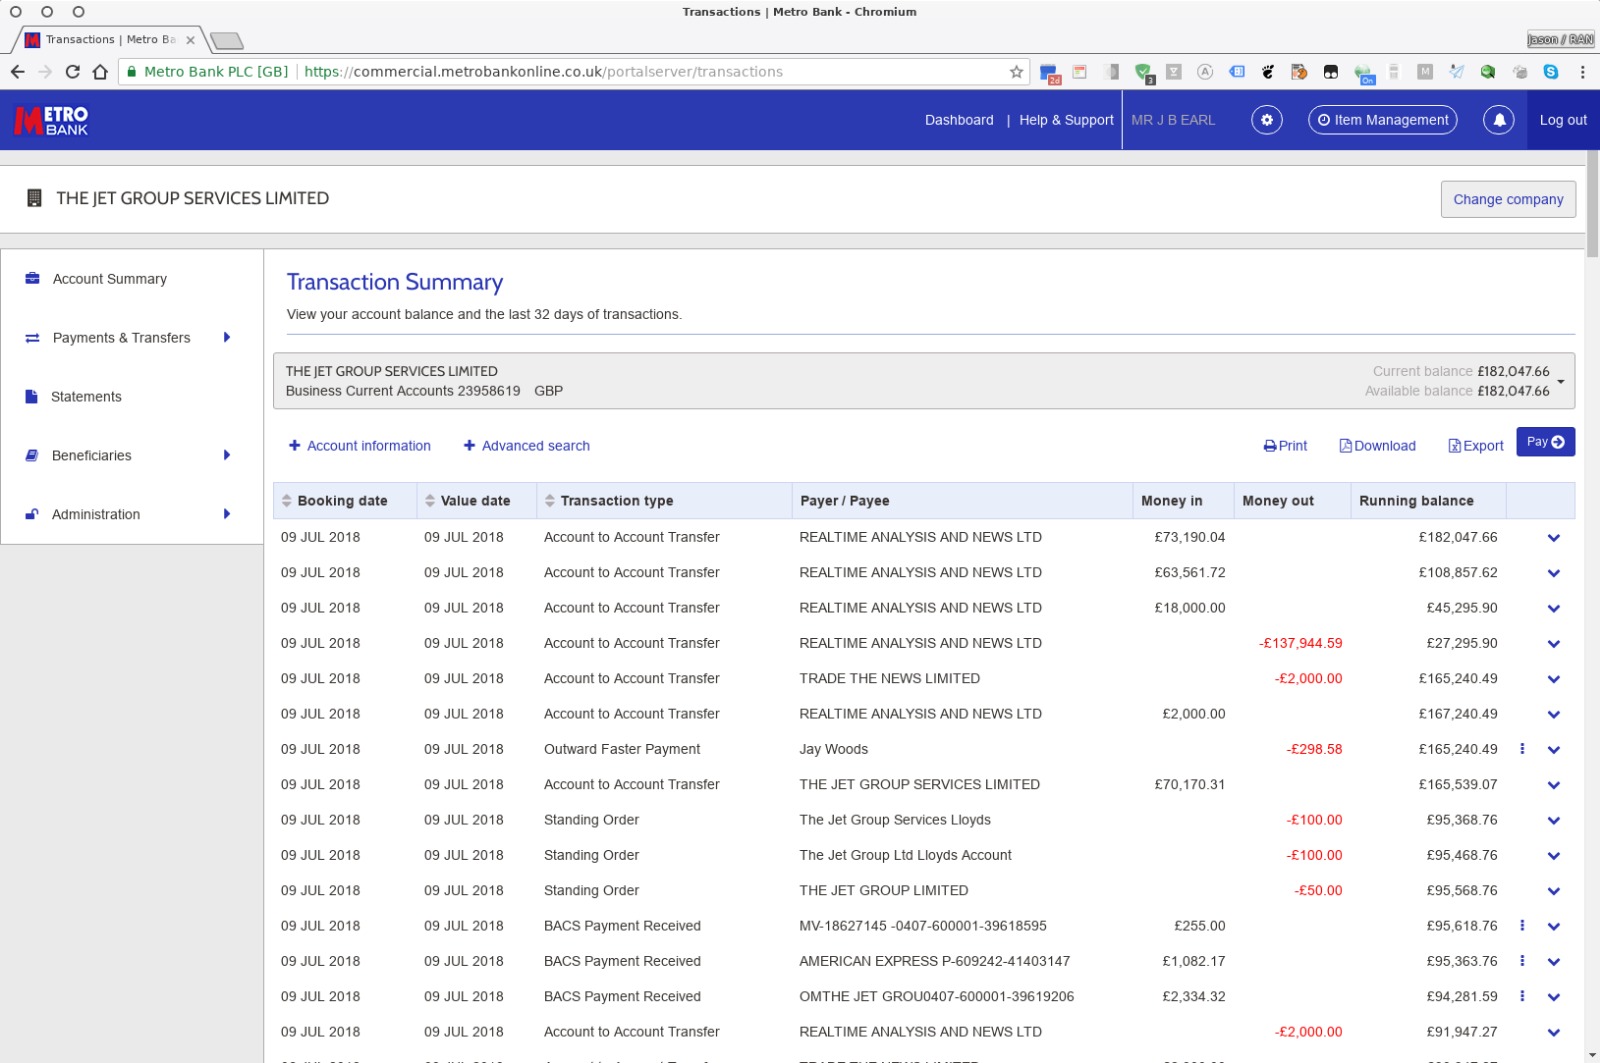Click the paper plane extension icon
The width and height of the screenshot is (1600, 1063).
coord(1457,72)
